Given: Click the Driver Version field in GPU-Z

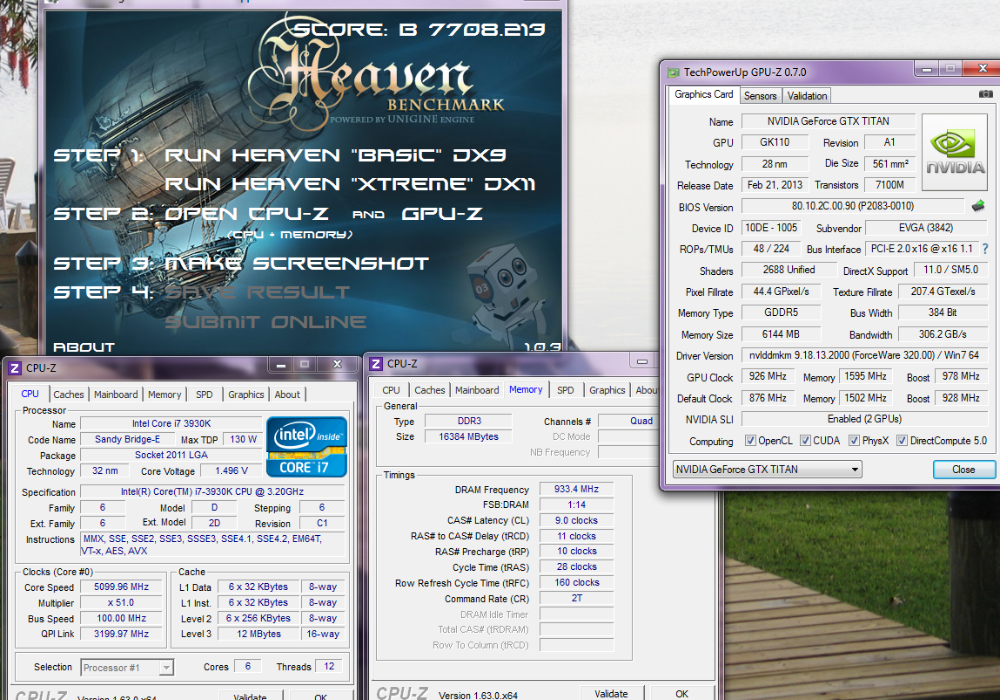Looking at the screenshot, I should (864, 355).
